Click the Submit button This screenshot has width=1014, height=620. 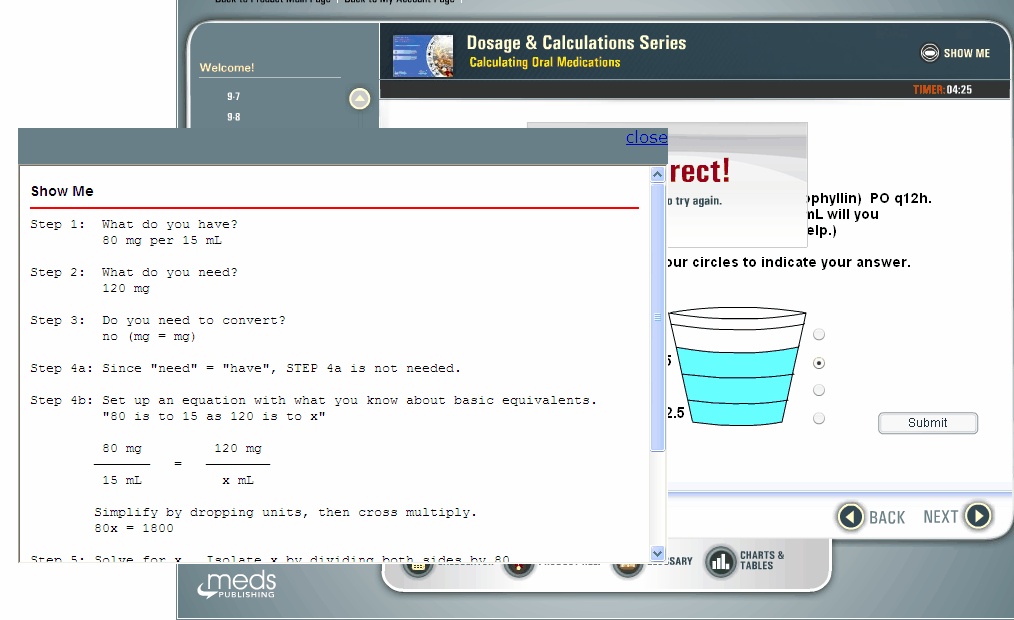click(x=927, y=423)
